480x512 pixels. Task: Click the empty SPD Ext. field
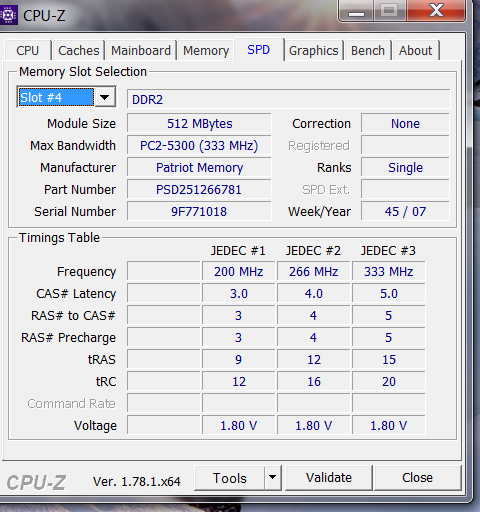coord(405,190)
